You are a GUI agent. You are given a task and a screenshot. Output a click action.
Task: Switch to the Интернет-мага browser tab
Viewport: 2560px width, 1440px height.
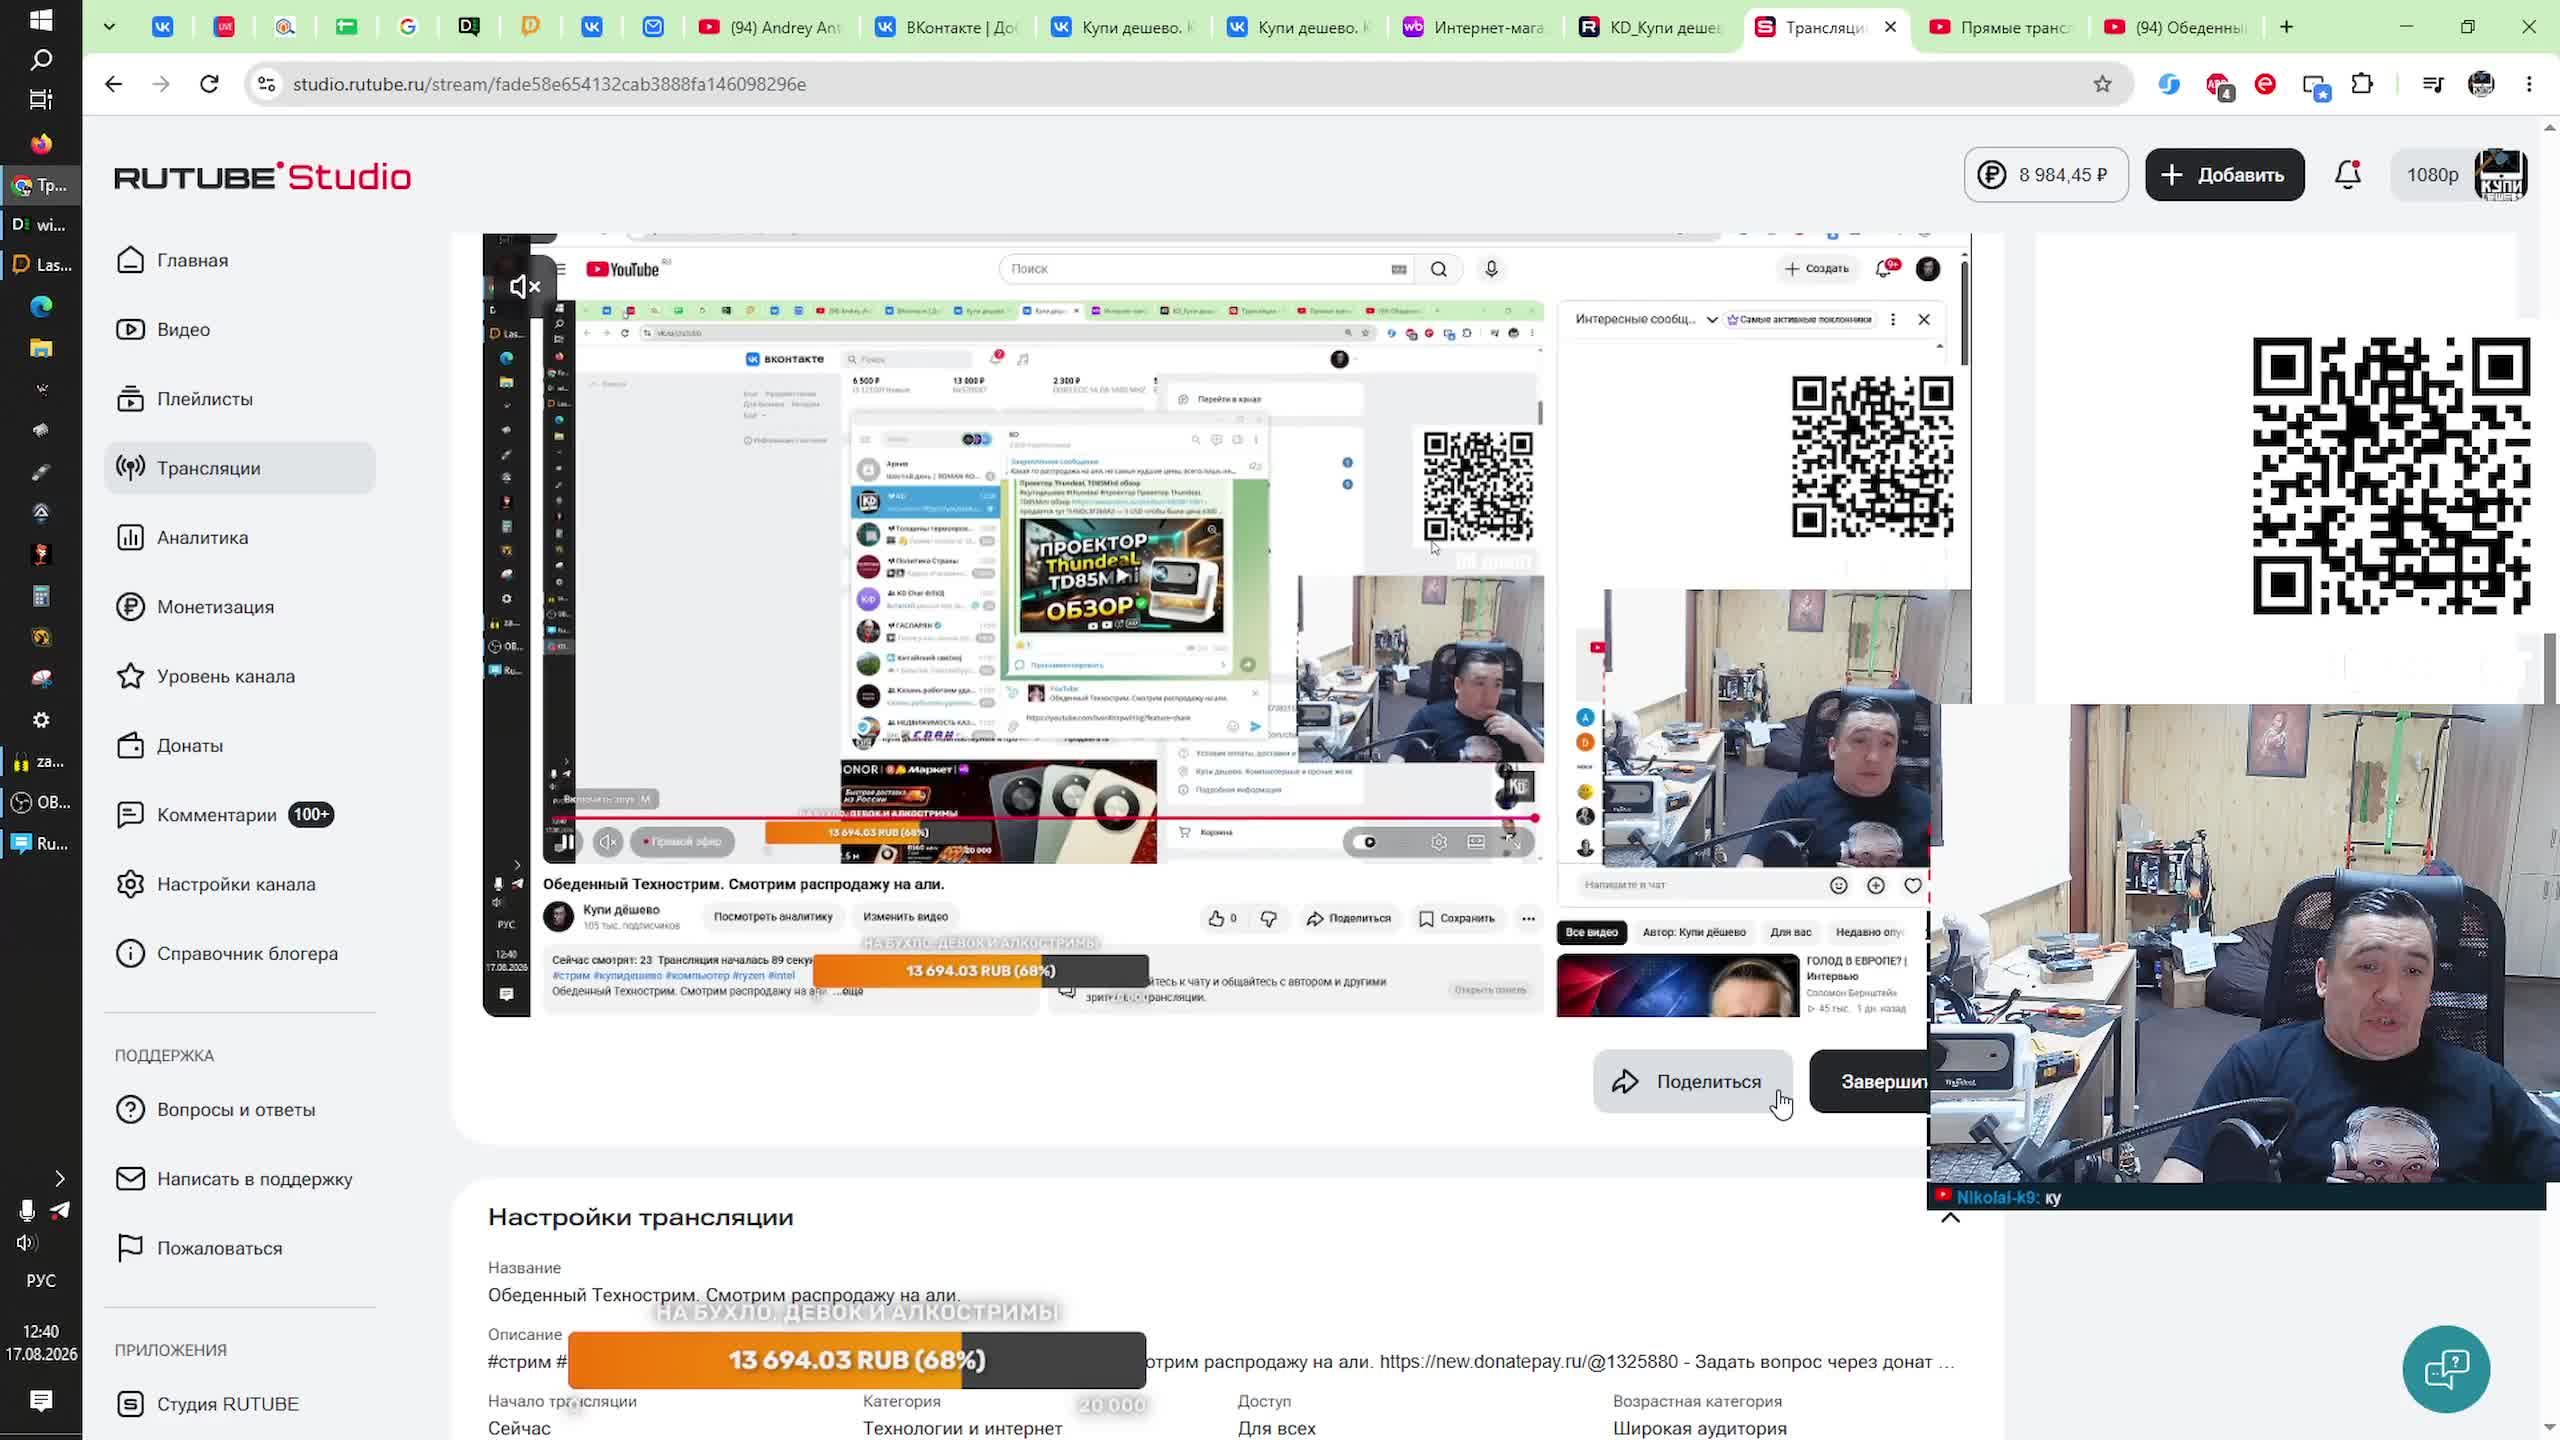coord(1473,27)
